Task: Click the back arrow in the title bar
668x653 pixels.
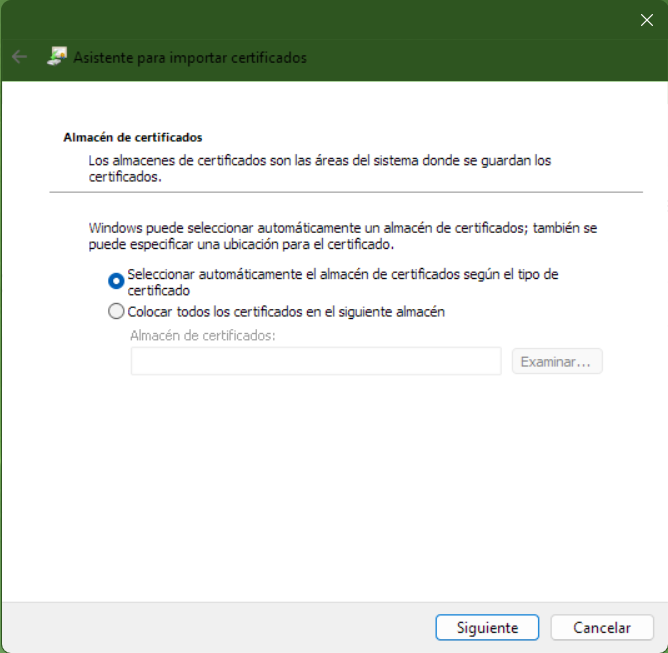Action: (19, 57)
